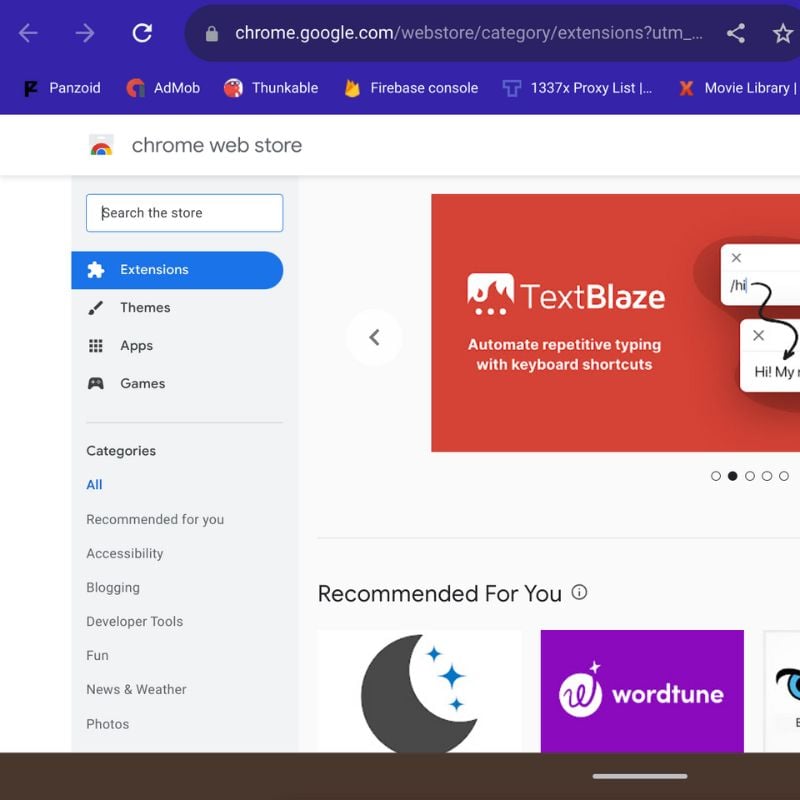The image size is (800, 800).
Task: Tap the Android navigation home pill
Action: [x=640, y=777]
